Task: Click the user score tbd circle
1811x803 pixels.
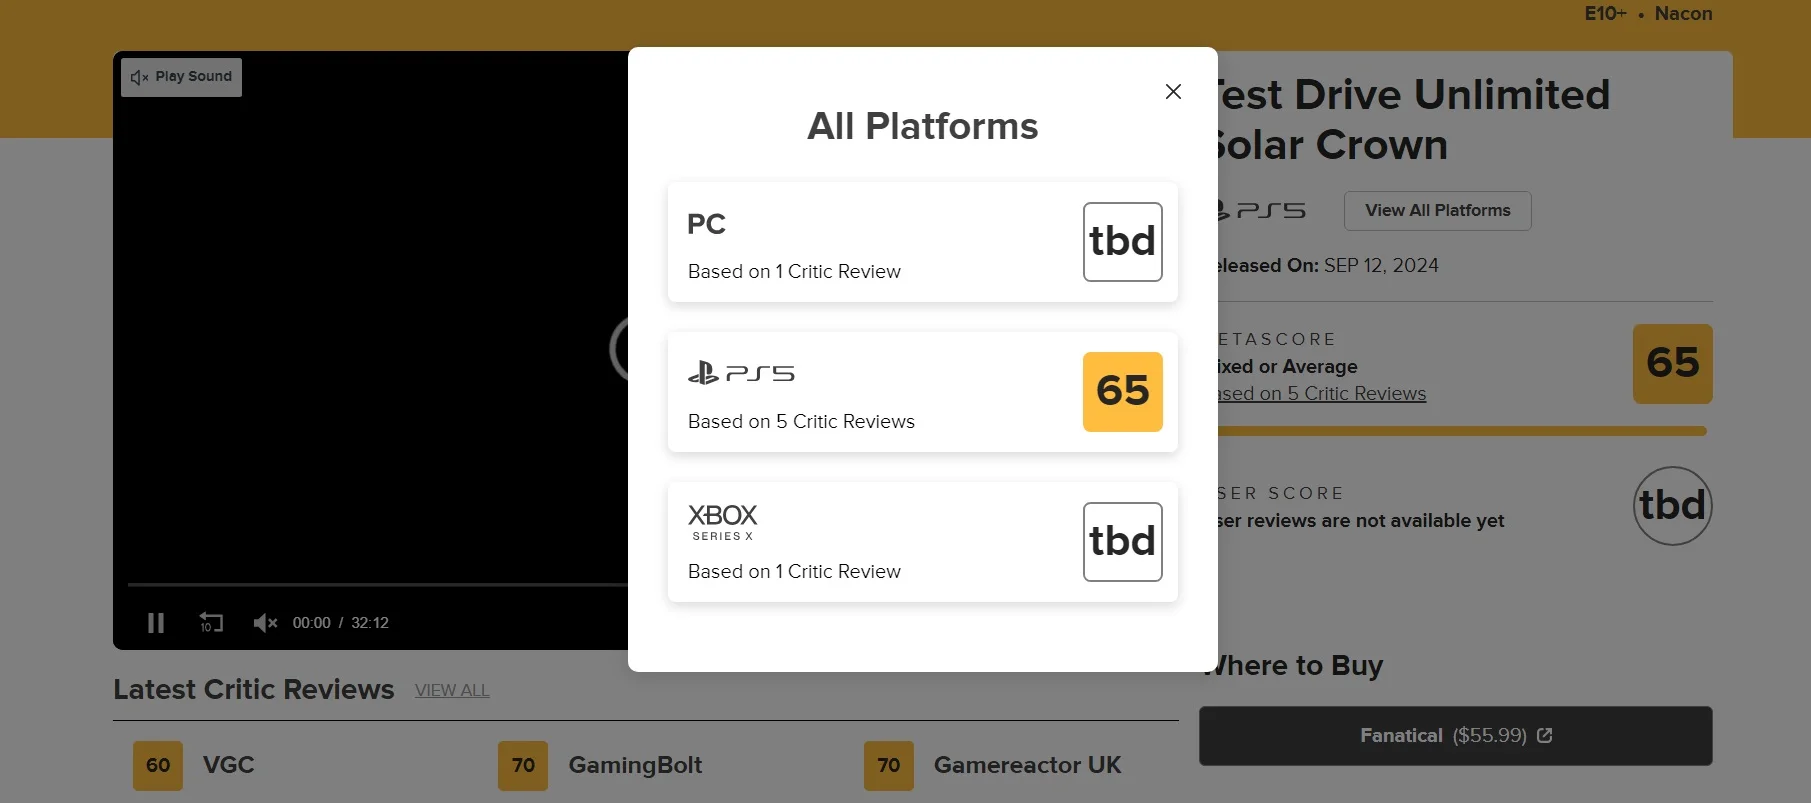Action: 1672,506
